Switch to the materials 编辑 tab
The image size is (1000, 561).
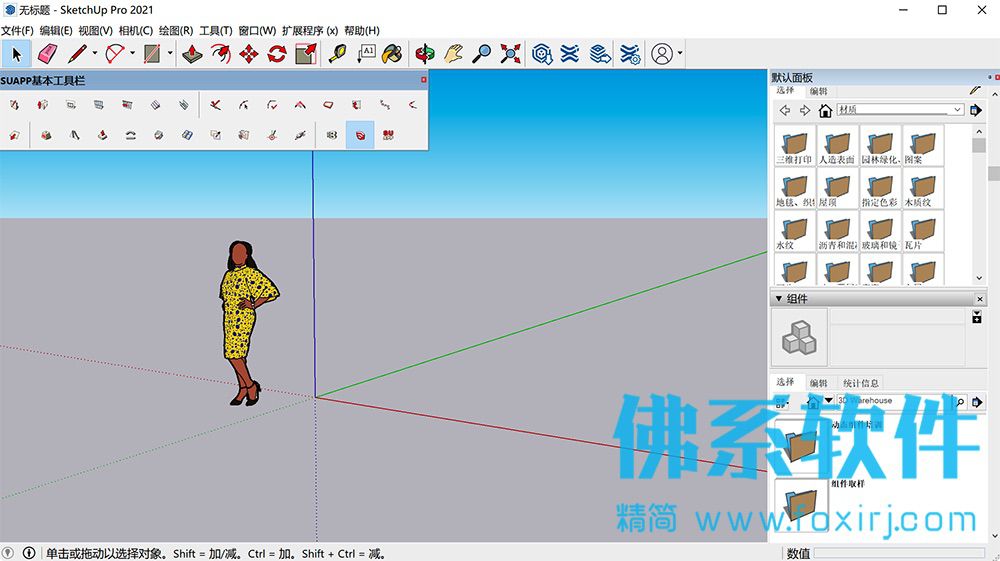click(x=818, y=91)
